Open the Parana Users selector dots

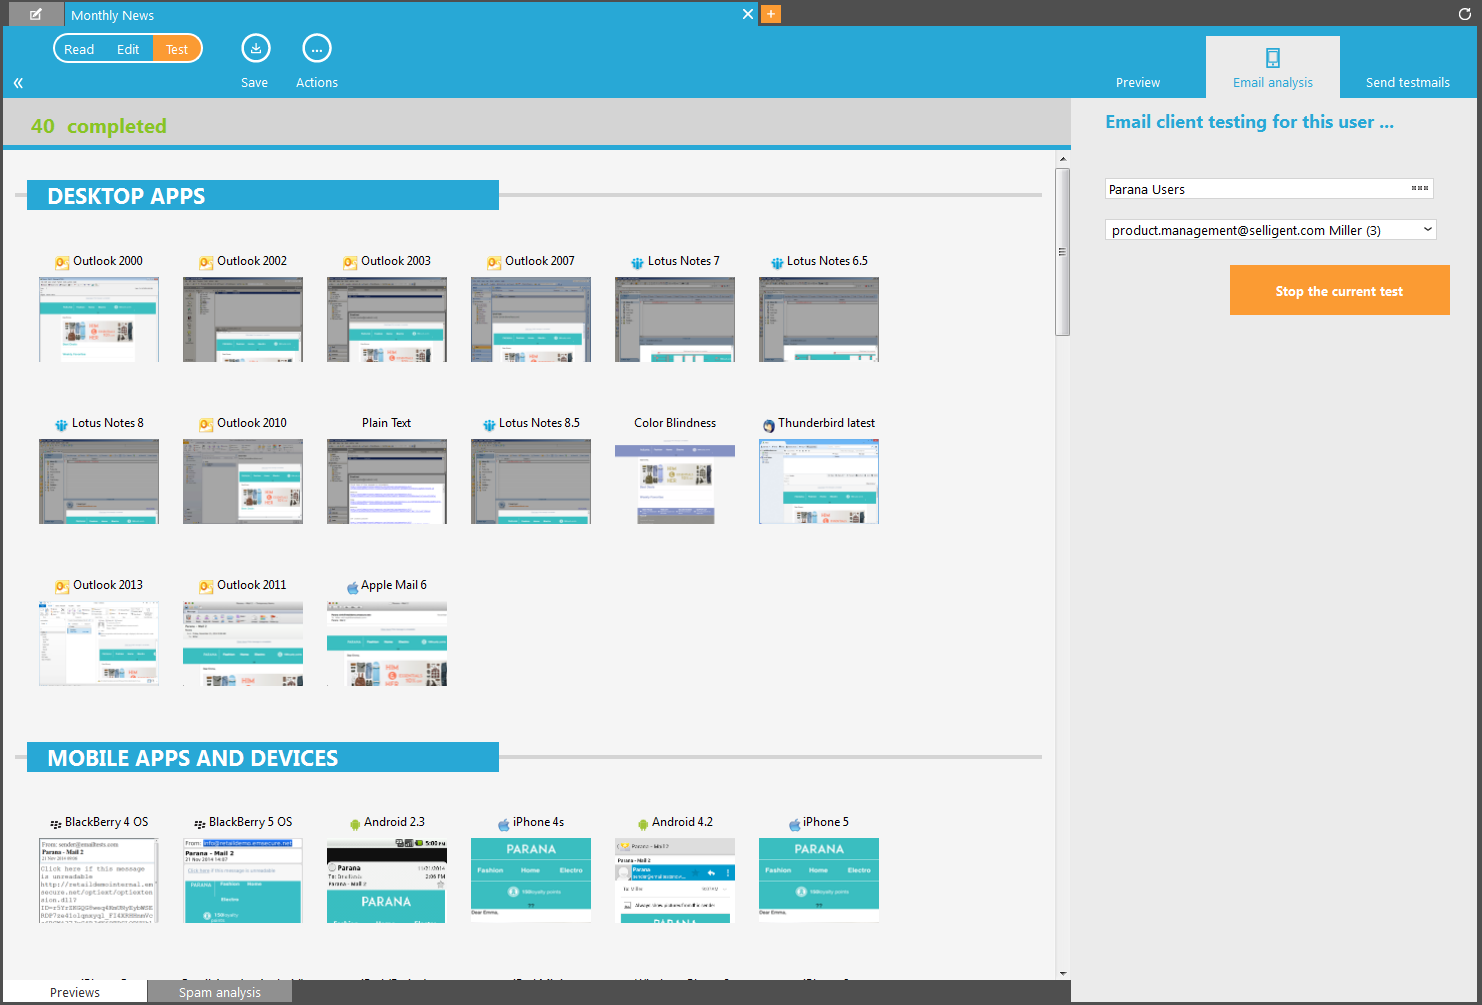point(1419,189)
